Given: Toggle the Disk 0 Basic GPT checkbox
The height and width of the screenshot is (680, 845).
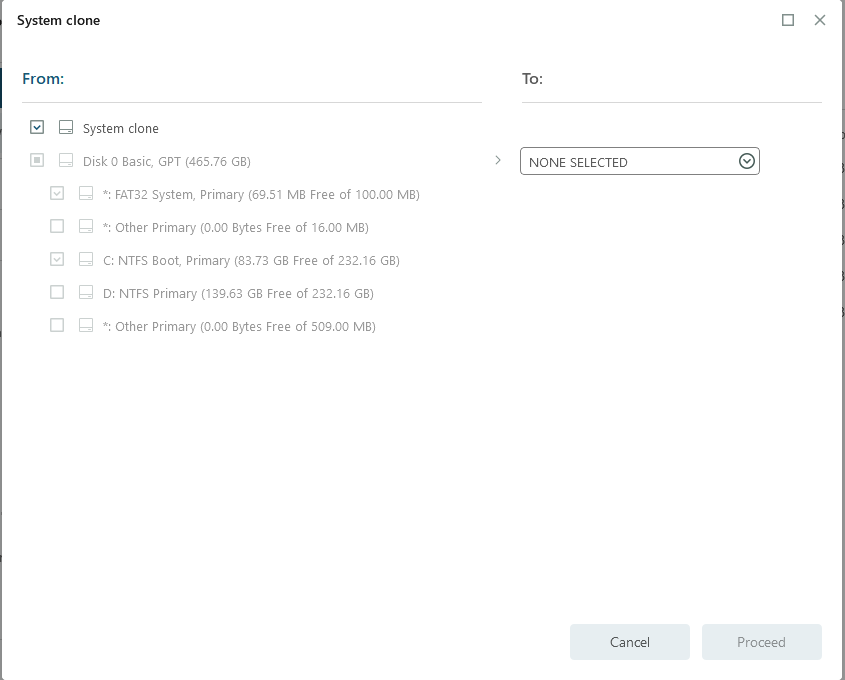Looking at the screenshot, I should (x=37, y=161).
